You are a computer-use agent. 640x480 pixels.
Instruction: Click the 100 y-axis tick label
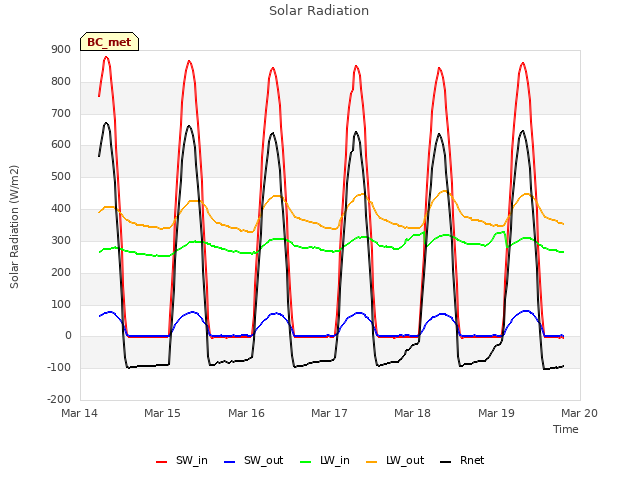(x=61, y=304)
